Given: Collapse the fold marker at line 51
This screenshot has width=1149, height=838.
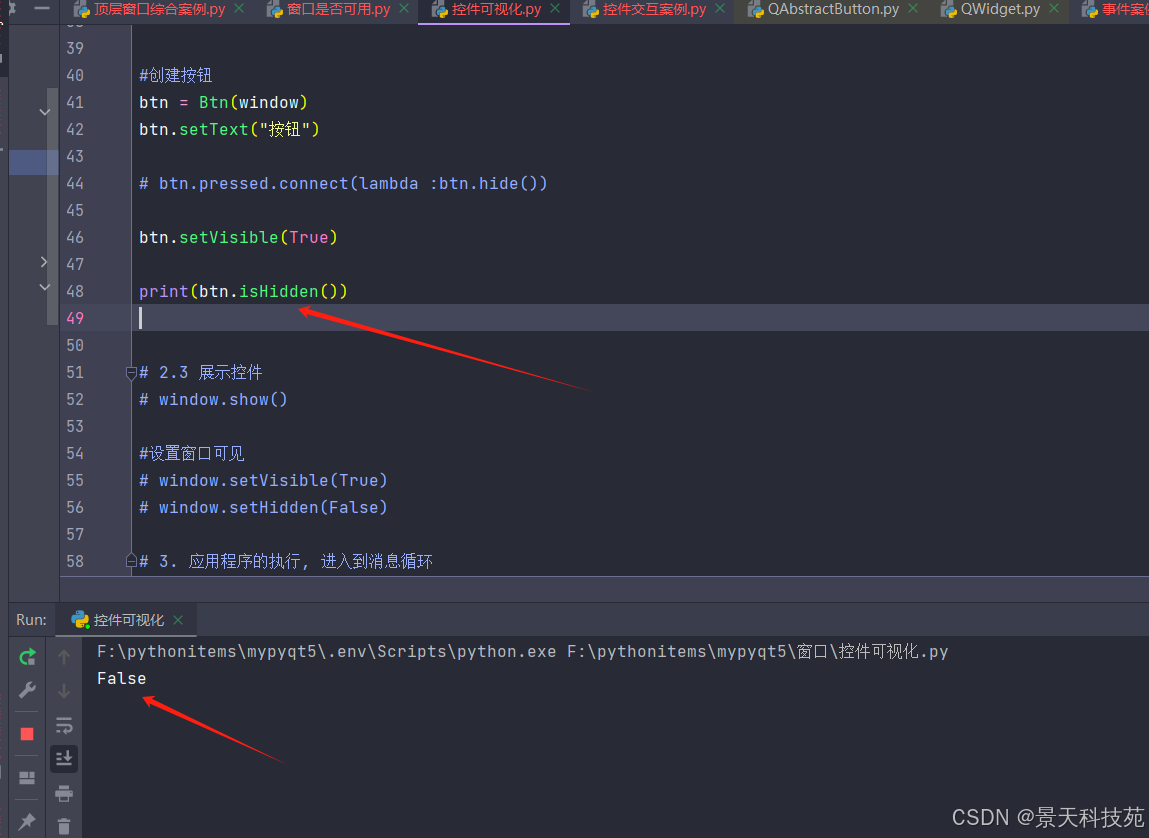Looking at the screenshot, I should tap(131, 373).
